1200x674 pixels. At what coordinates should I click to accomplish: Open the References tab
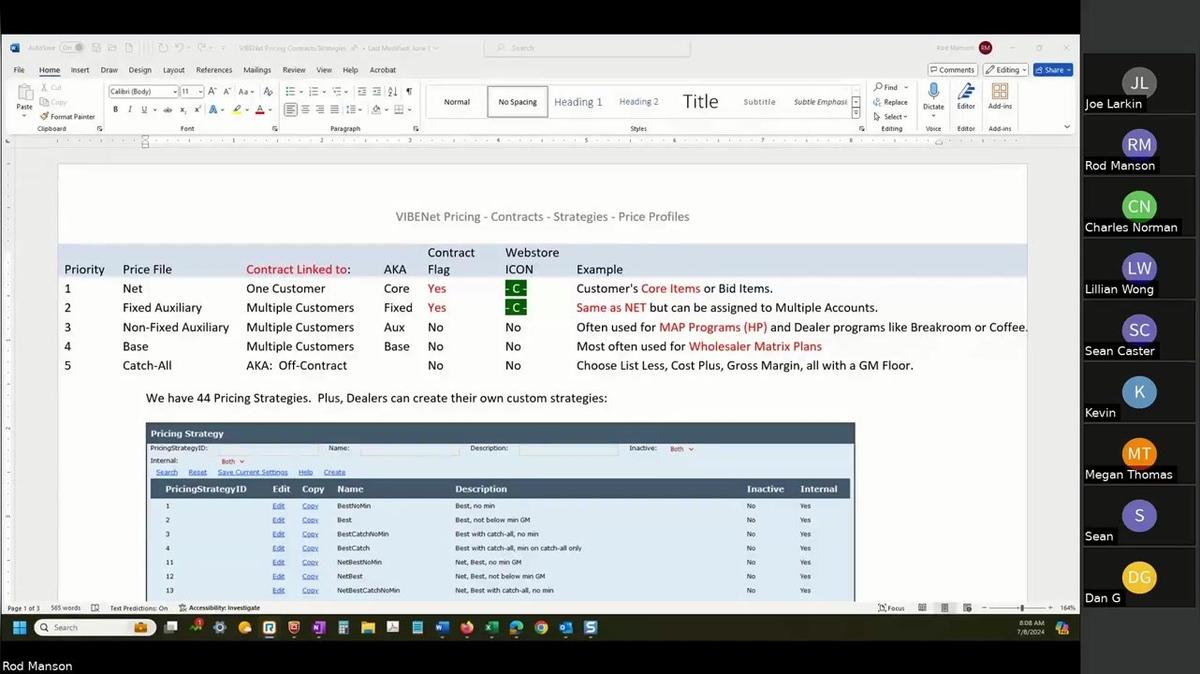click(x=214, y=70)
